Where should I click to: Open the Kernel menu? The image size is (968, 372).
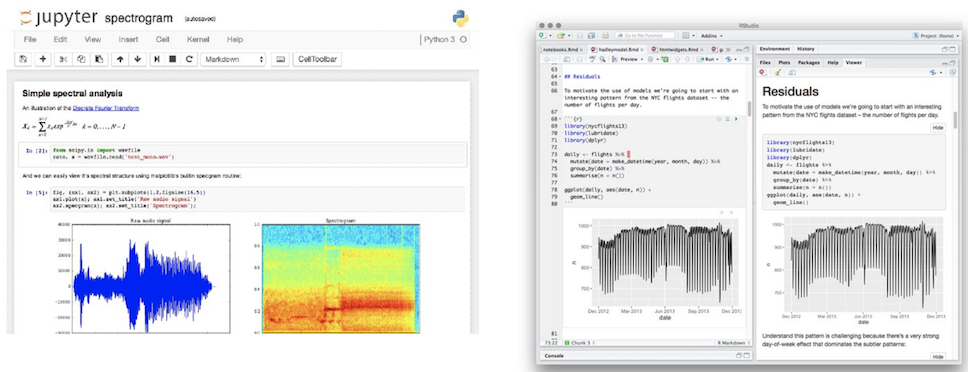coord(198,39)
